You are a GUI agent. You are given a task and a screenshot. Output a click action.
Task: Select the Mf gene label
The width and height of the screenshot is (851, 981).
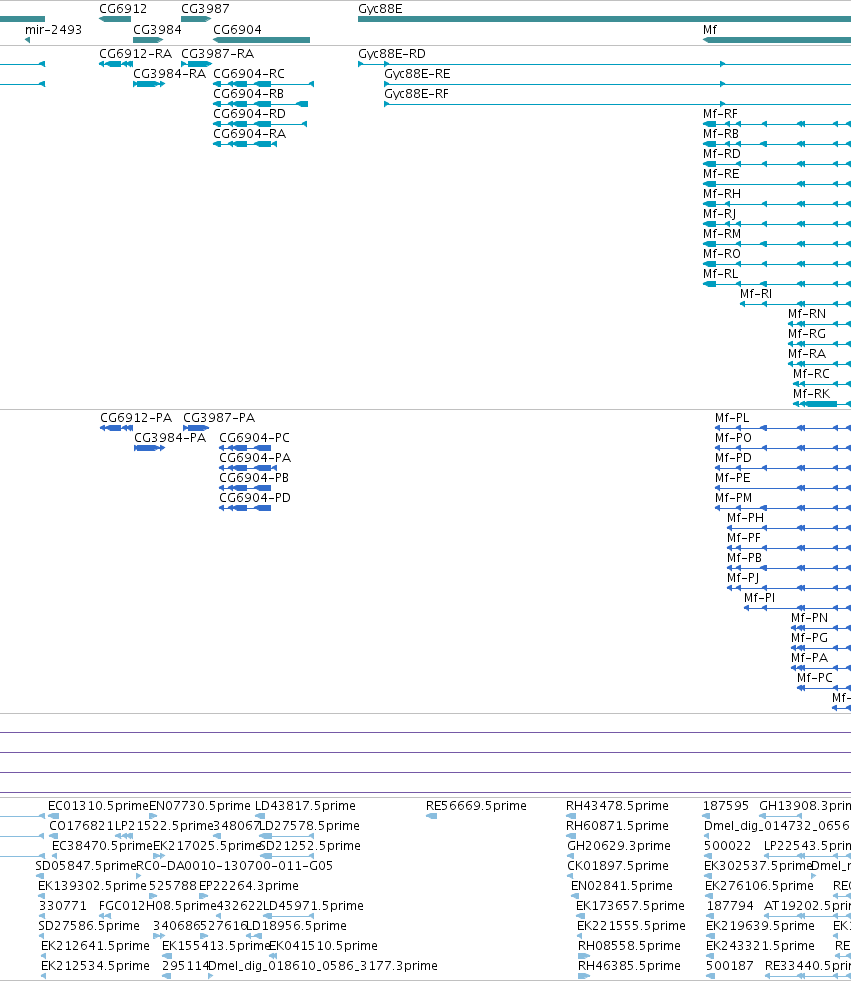(x=710, y=30)
